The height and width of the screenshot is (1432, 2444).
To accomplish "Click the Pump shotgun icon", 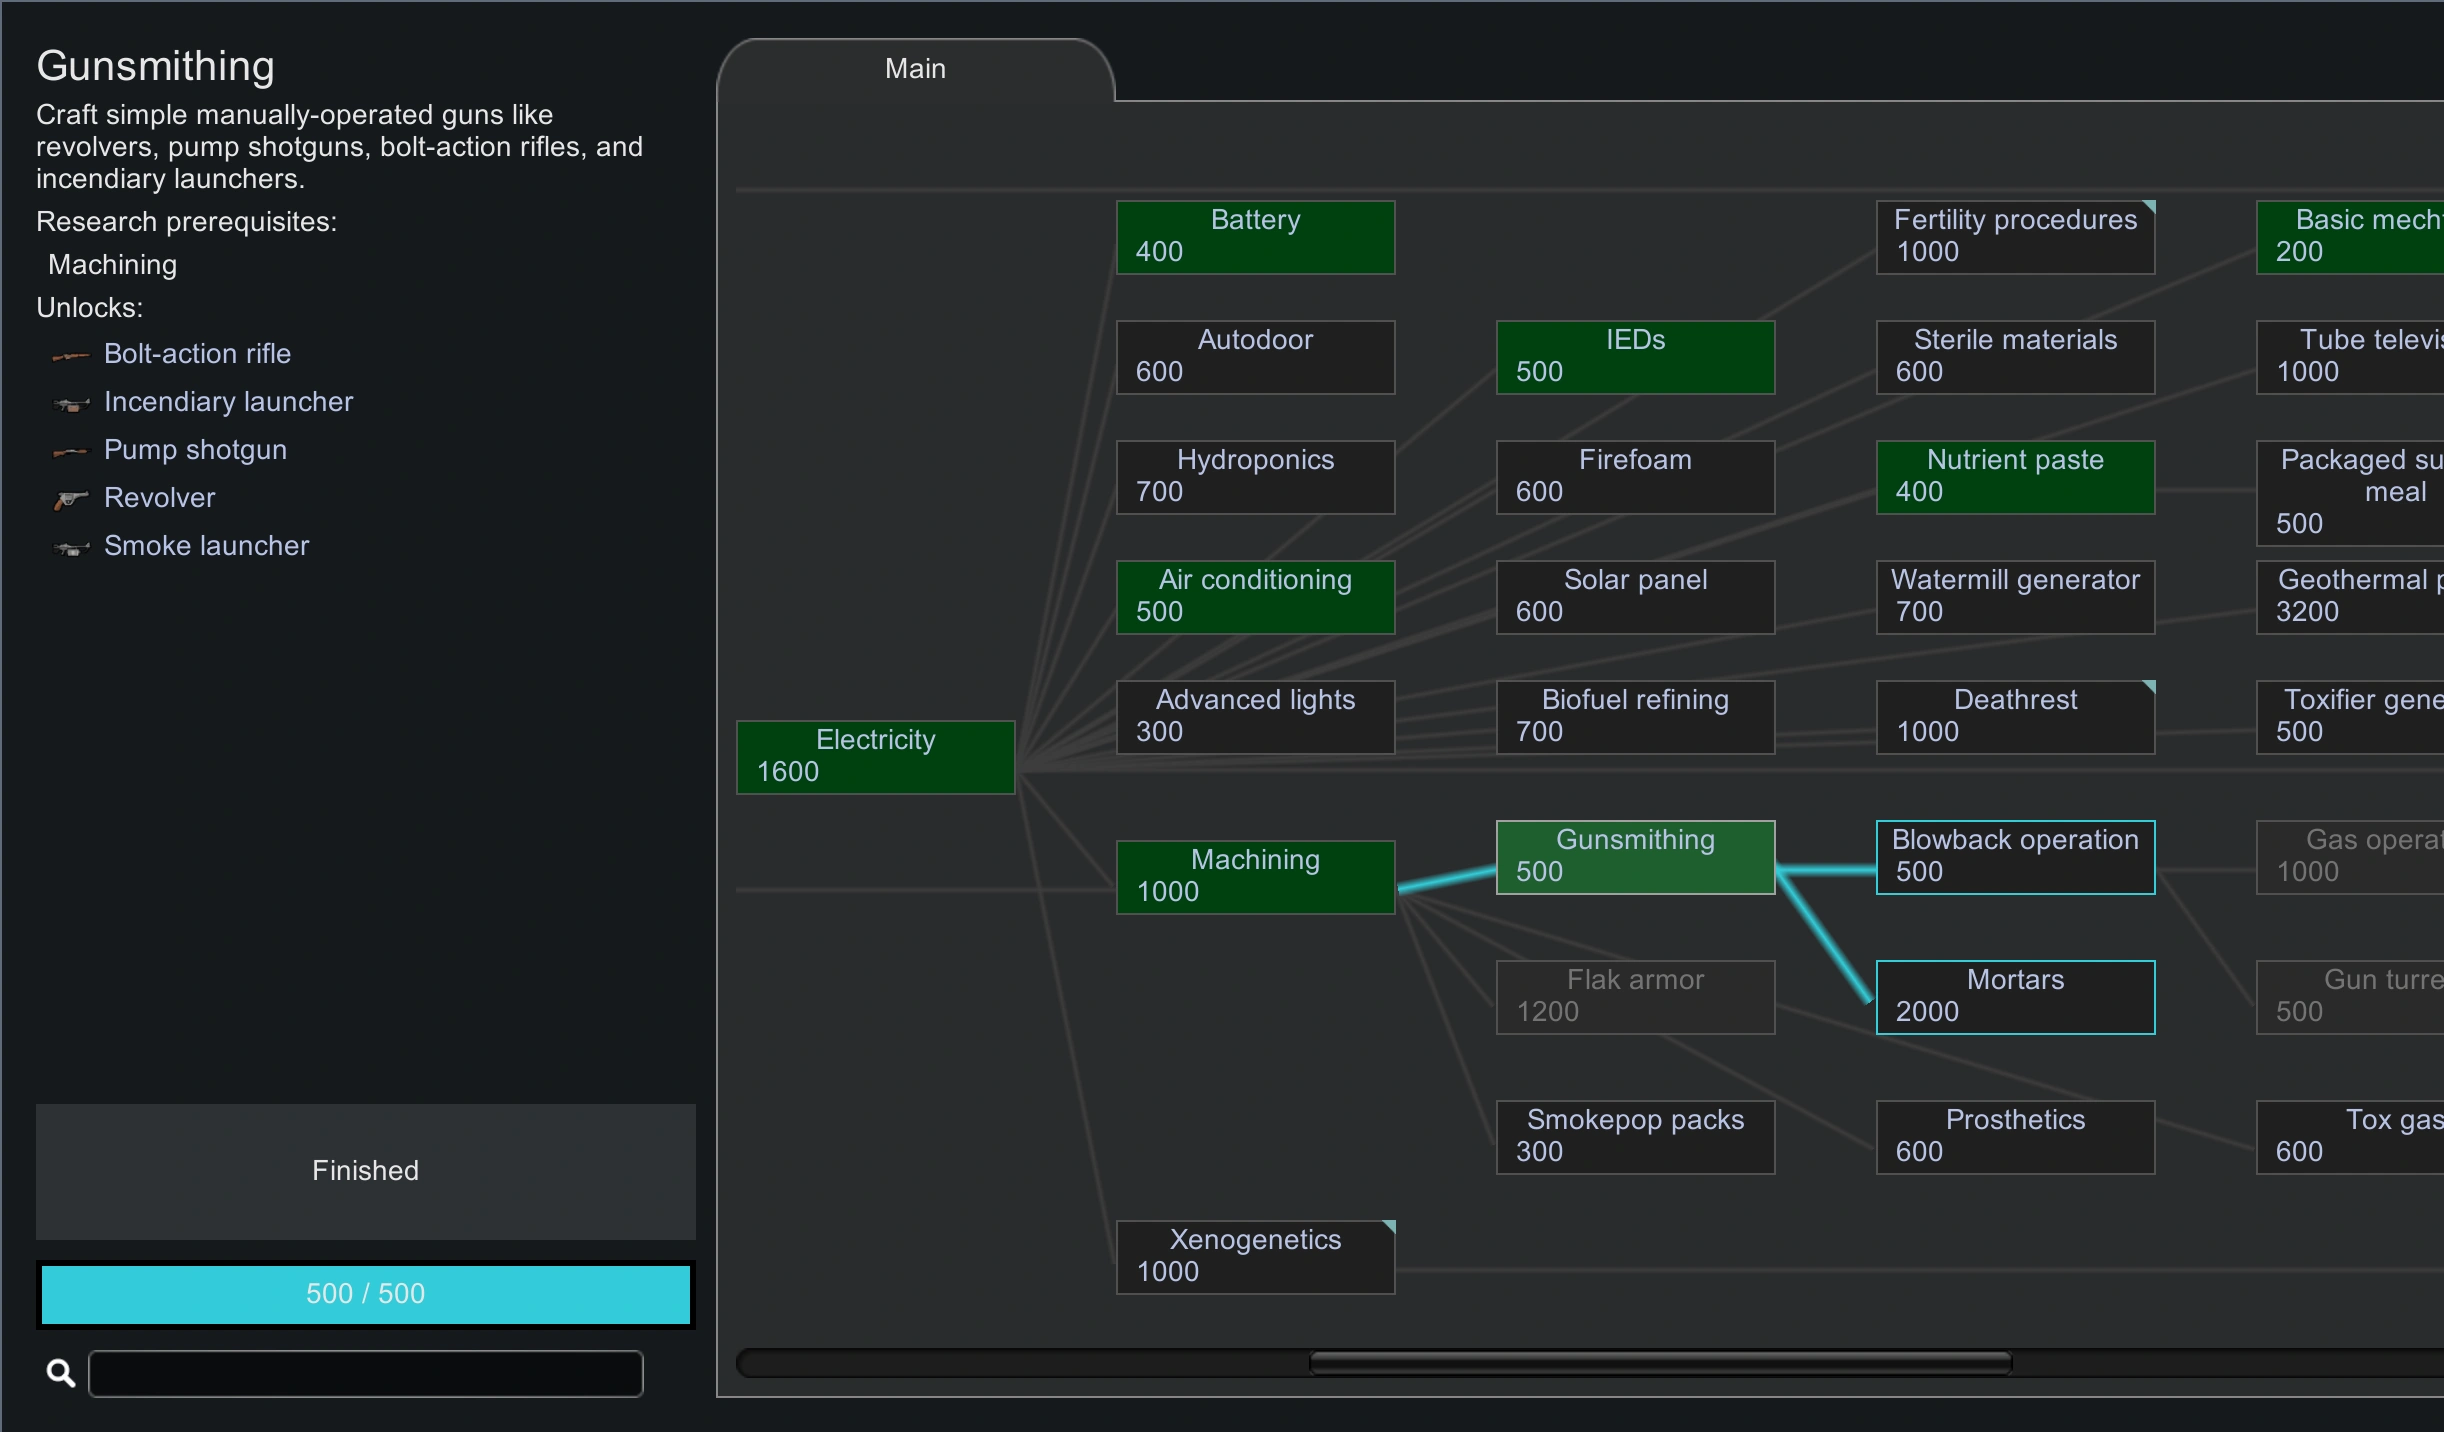I will tap(70, 451).
